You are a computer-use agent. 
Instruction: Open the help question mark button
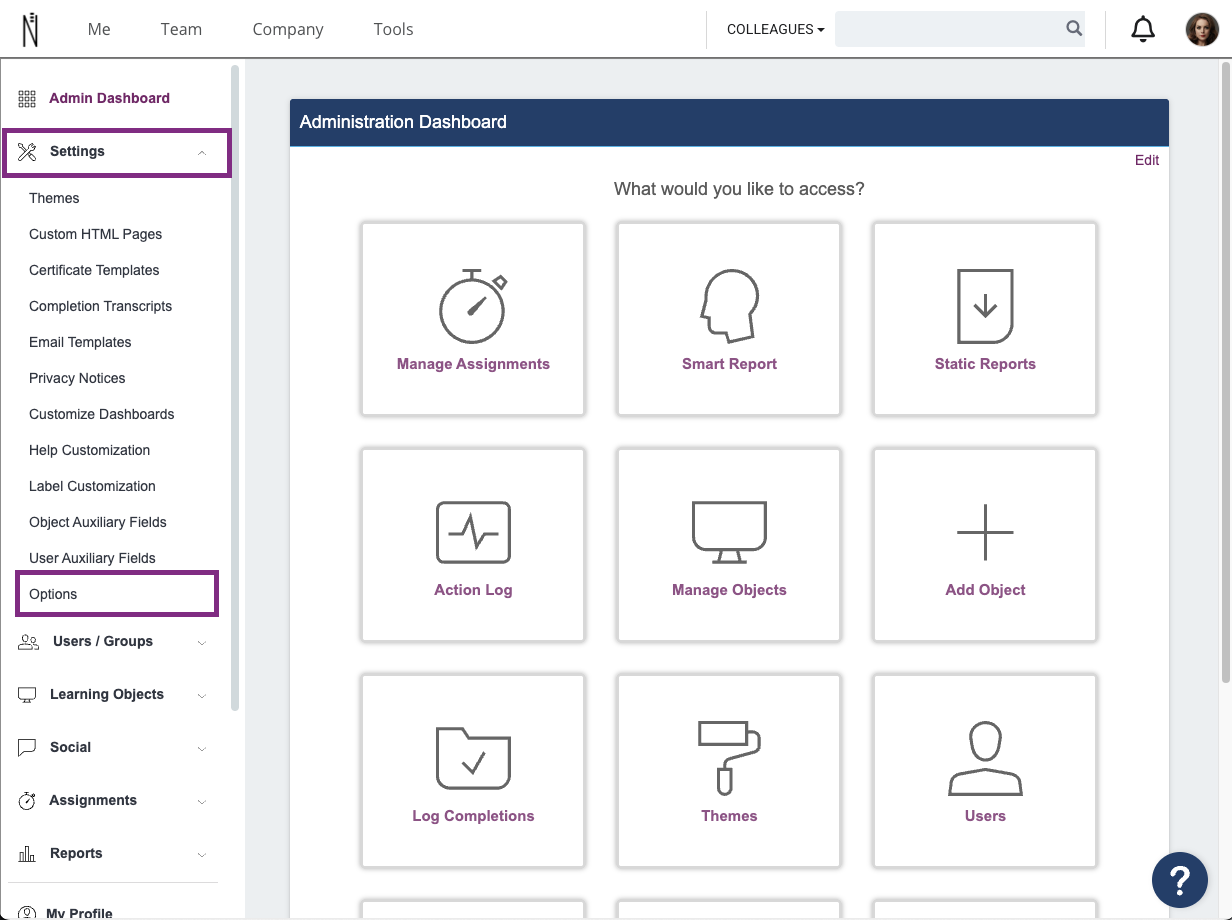(1180, 880)
